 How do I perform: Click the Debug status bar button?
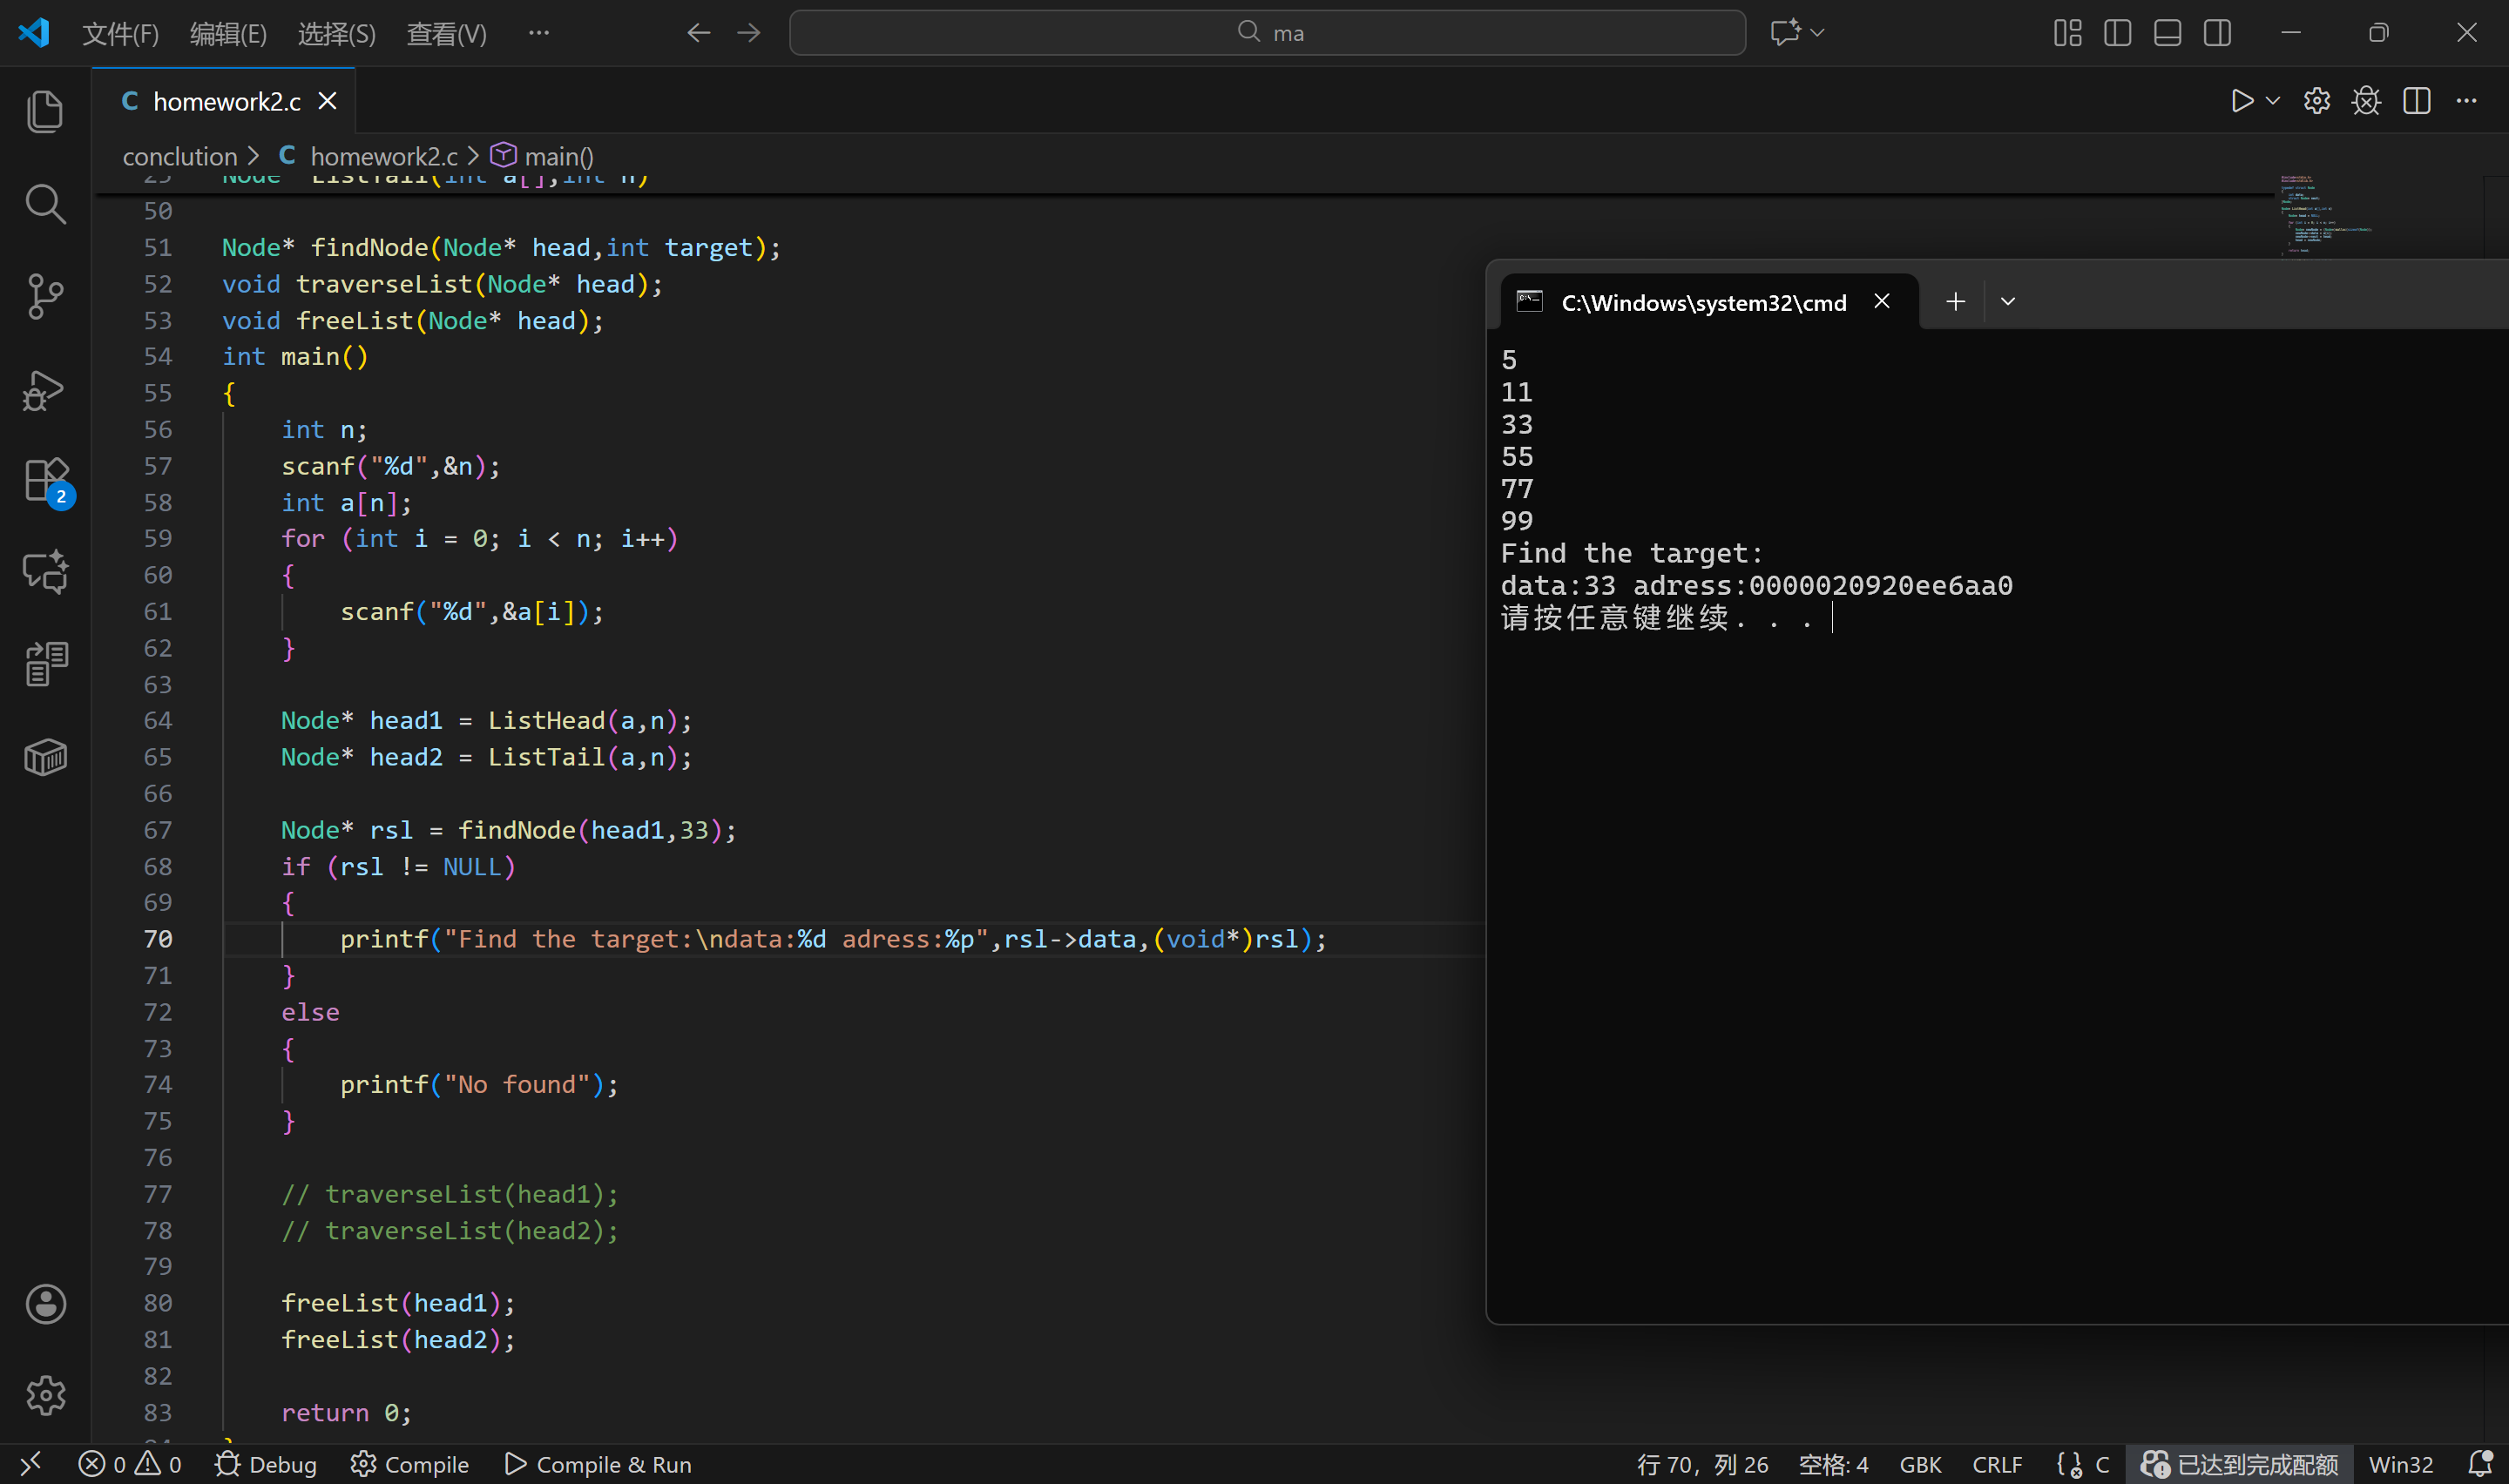[x=266, y=1464]
